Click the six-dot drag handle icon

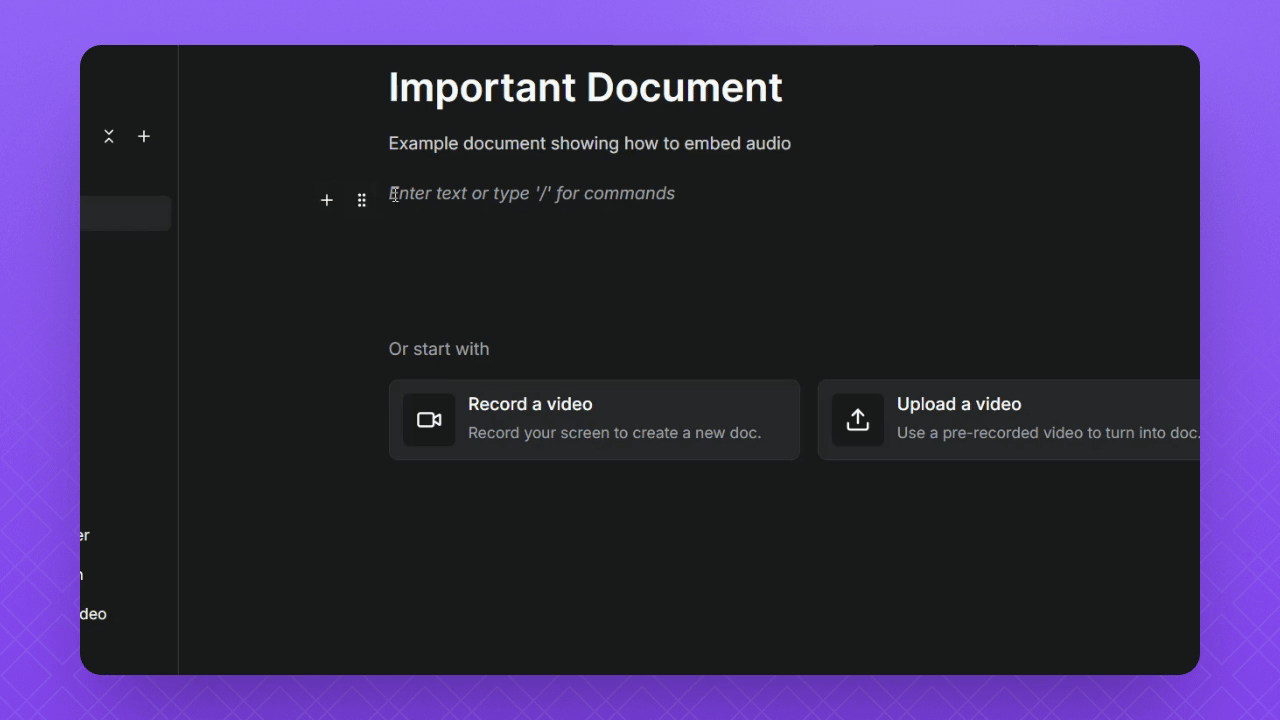(x=362, y=200)
